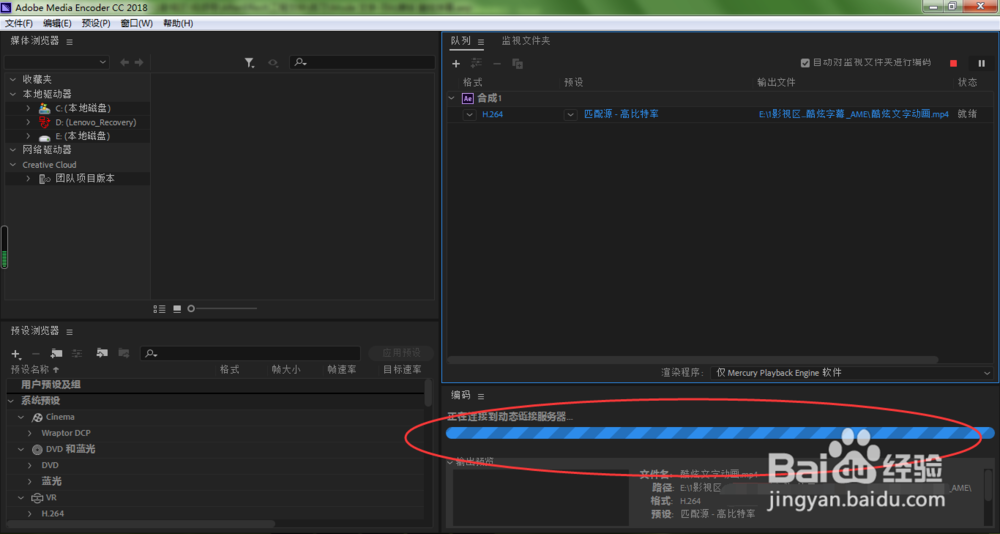This screenshot has width=1000, height=534.
Task: Click the After Effects icon of 合成1
Action: coord(467,98)
